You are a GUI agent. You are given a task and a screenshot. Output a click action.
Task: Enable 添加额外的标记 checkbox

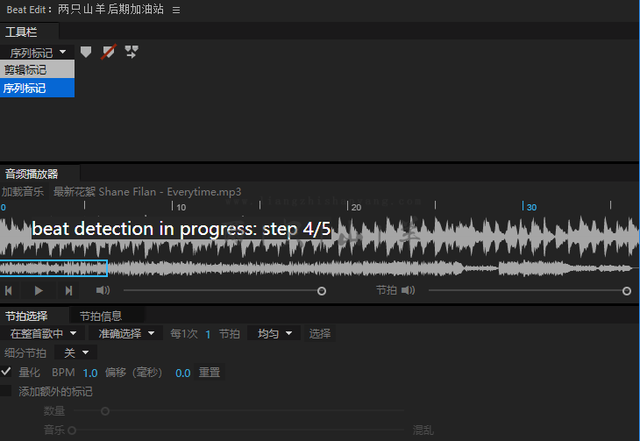(6, 391)
